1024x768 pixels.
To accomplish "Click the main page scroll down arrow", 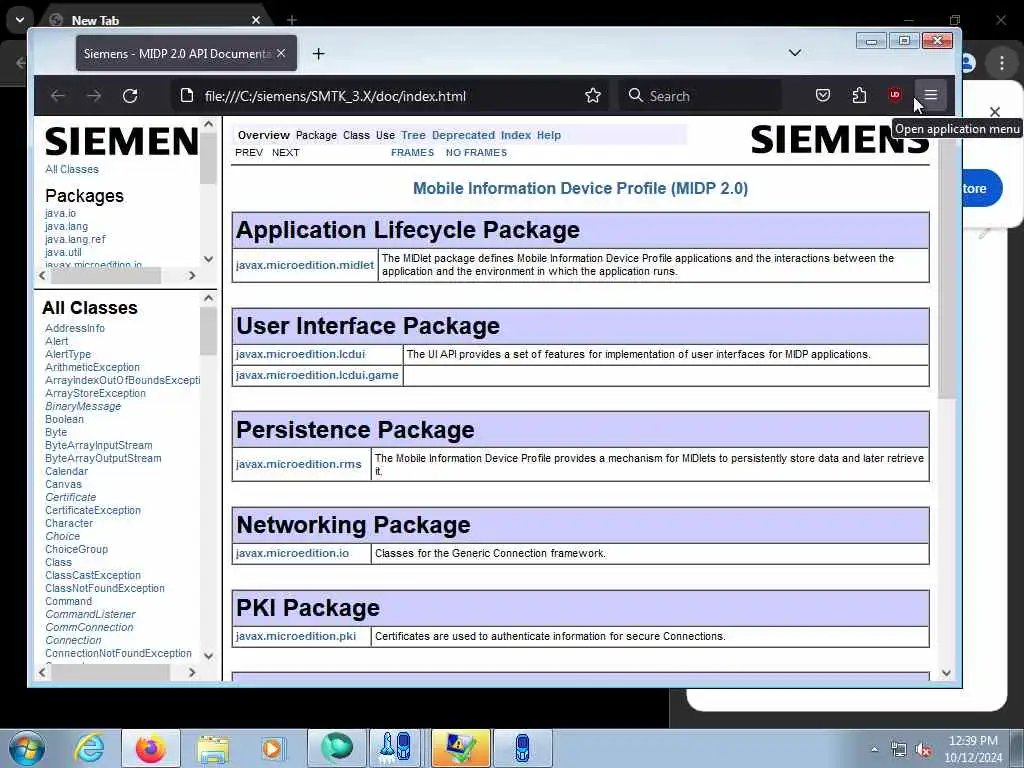I will tap(946, 673).
